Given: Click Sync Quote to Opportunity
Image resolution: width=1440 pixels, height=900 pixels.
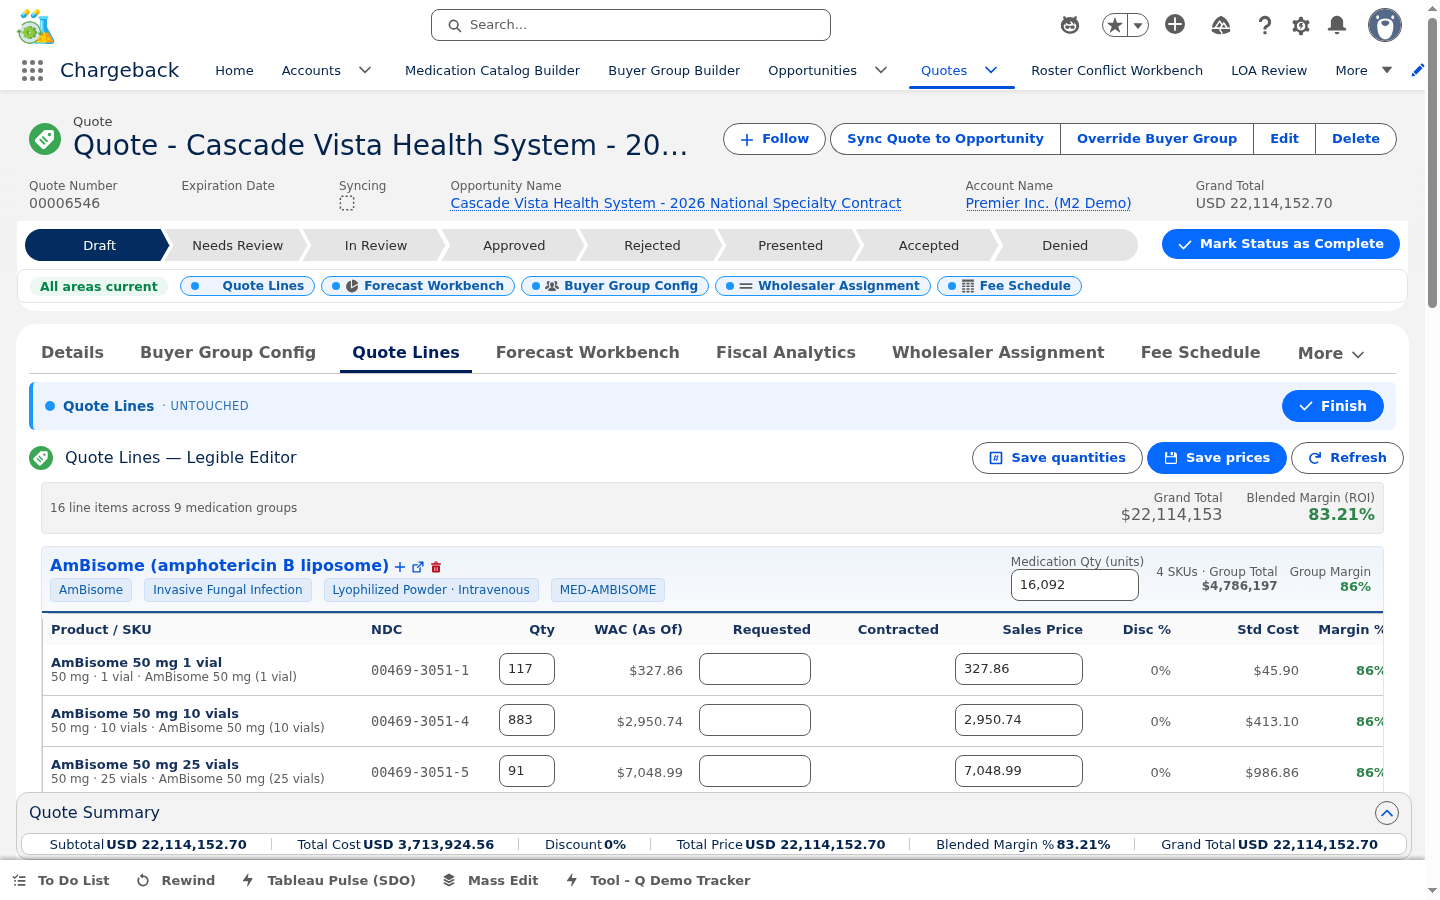Looking at the screenshot, I should (x=945, y=139).
